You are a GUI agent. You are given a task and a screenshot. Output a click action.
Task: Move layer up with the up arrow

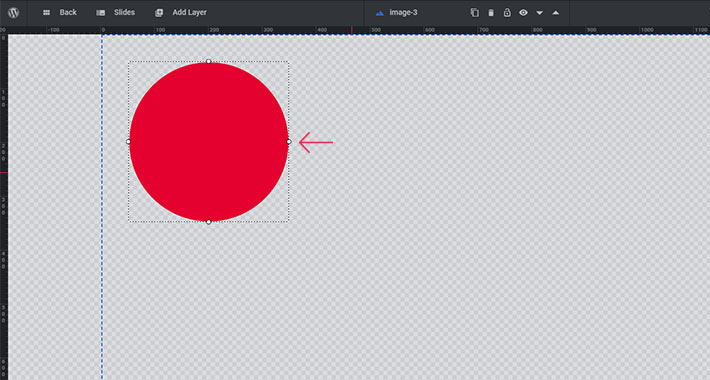[x=556, y=13]
